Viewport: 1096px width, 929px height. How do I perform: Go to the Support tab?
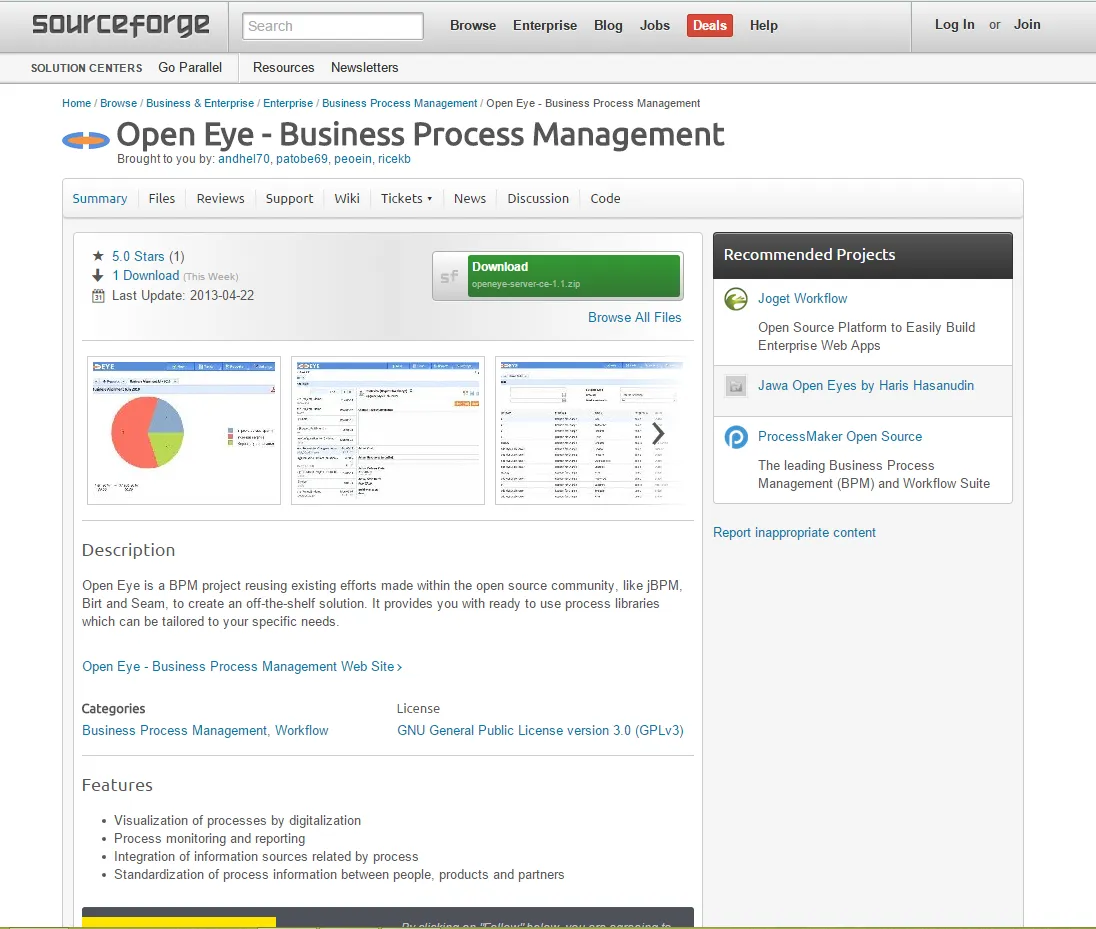[289, 199]
